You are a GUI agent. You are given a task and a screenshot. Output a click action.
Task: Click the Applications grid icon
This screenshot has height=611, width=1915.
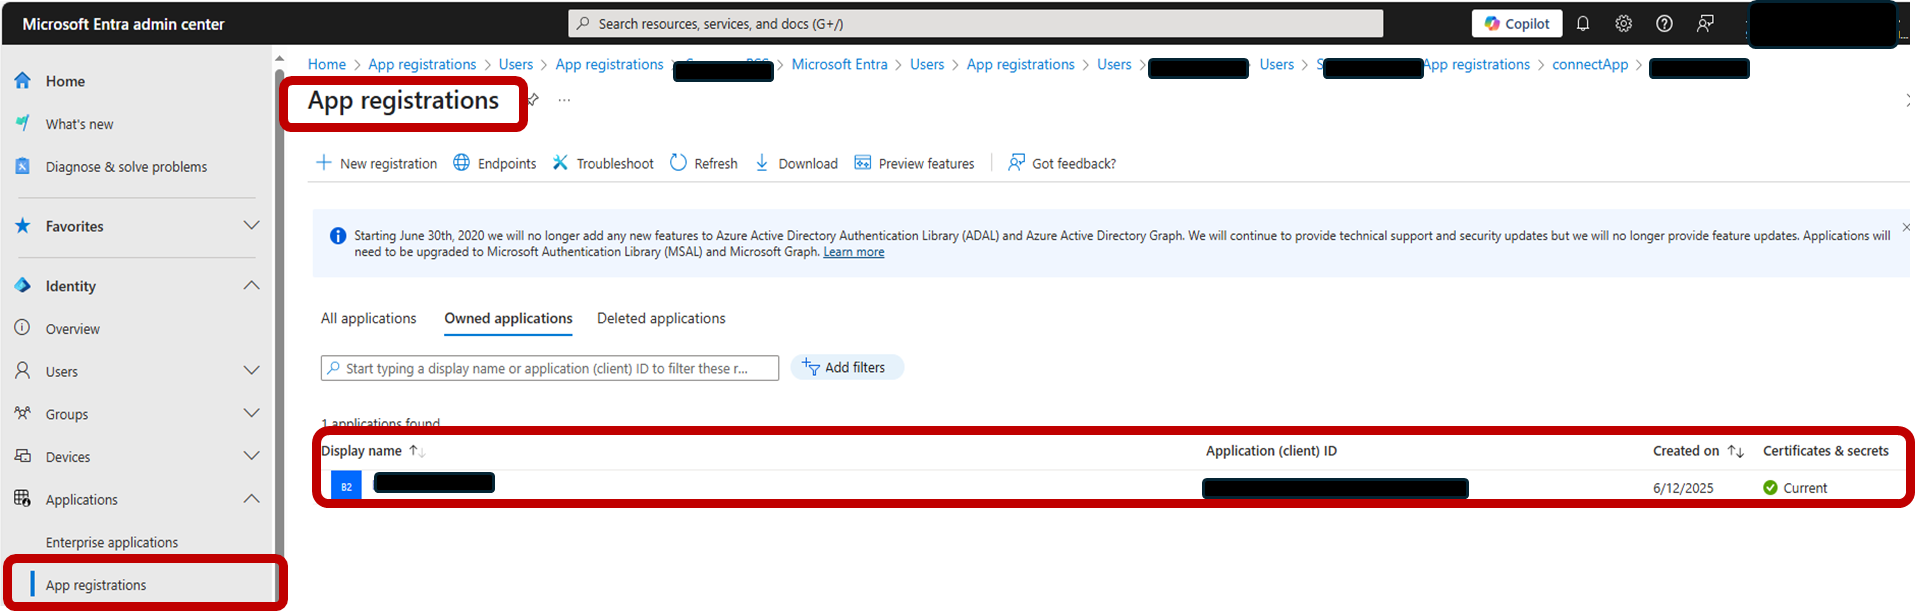pos(22,498)
